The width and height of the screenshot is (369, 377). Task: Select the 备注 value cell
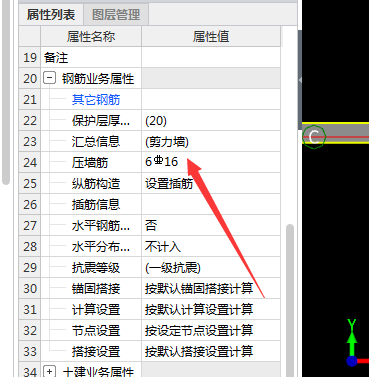click(211, 57)
